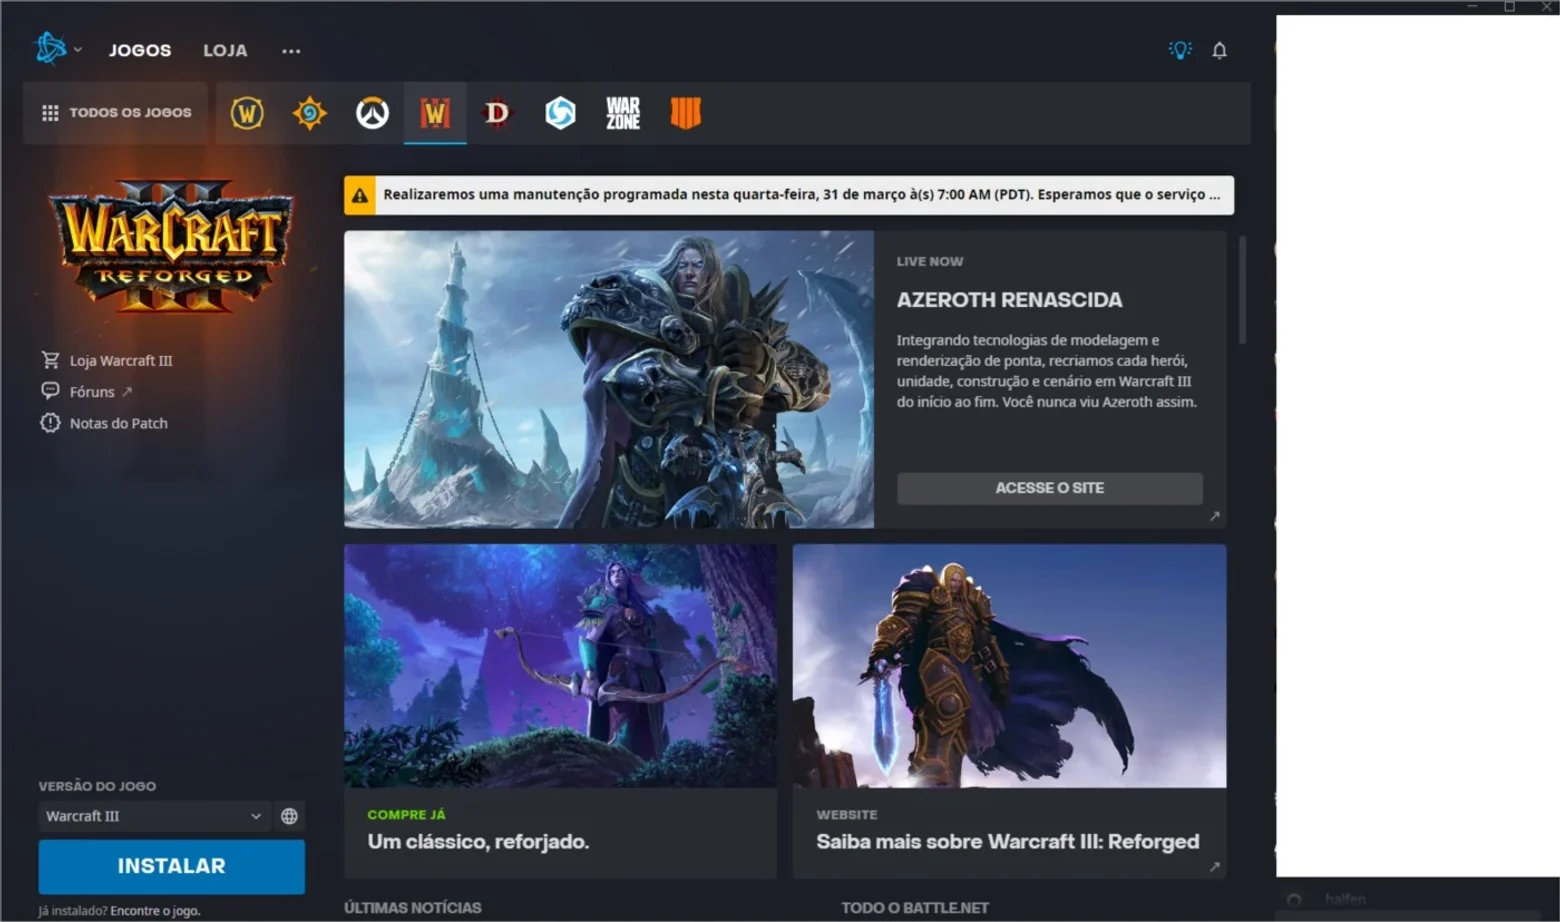Viewport: 1560px width, 922px height.
Task: Open the Um clássico, reforjado card title
Action: [x=478, y=842]
